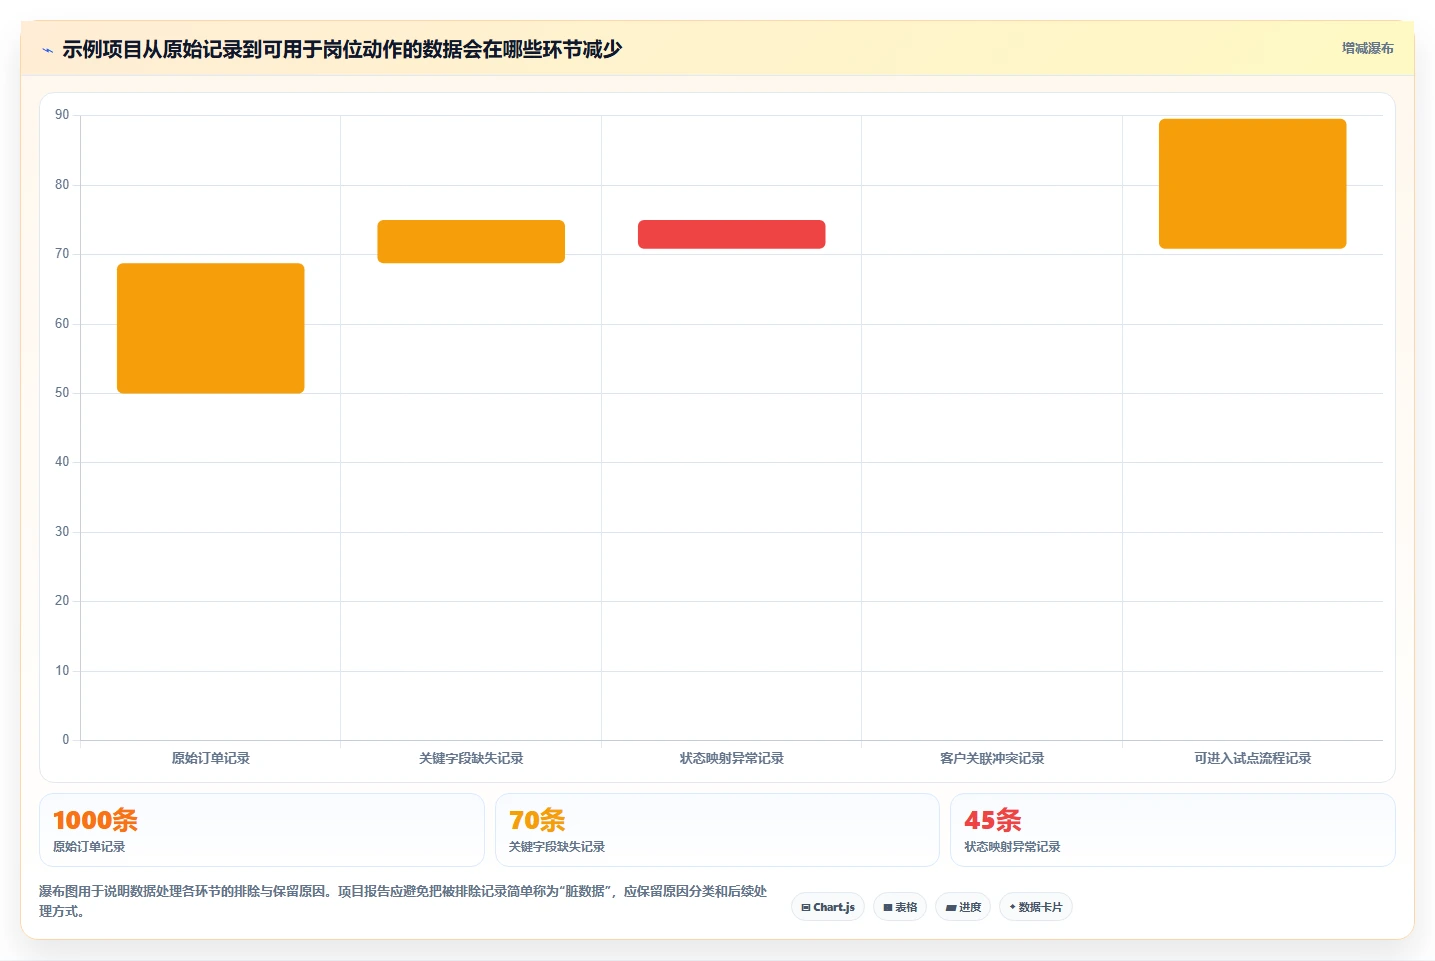1435x961 pixels.
Task: Select the 可进入试点流程记录 orange bar
Action: tap(1253, 184)
